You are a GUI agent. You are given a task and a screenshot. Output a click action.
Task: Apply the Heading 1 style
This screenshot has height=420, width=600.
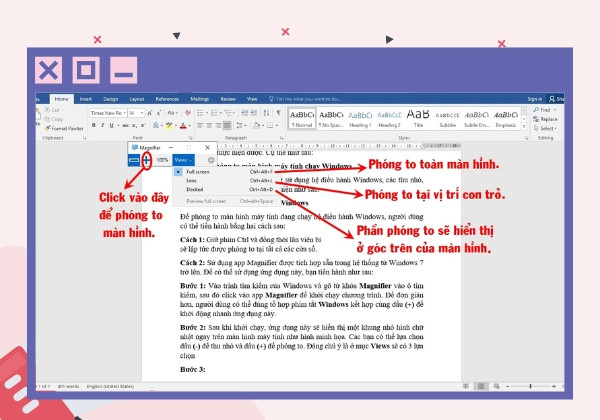360,119
